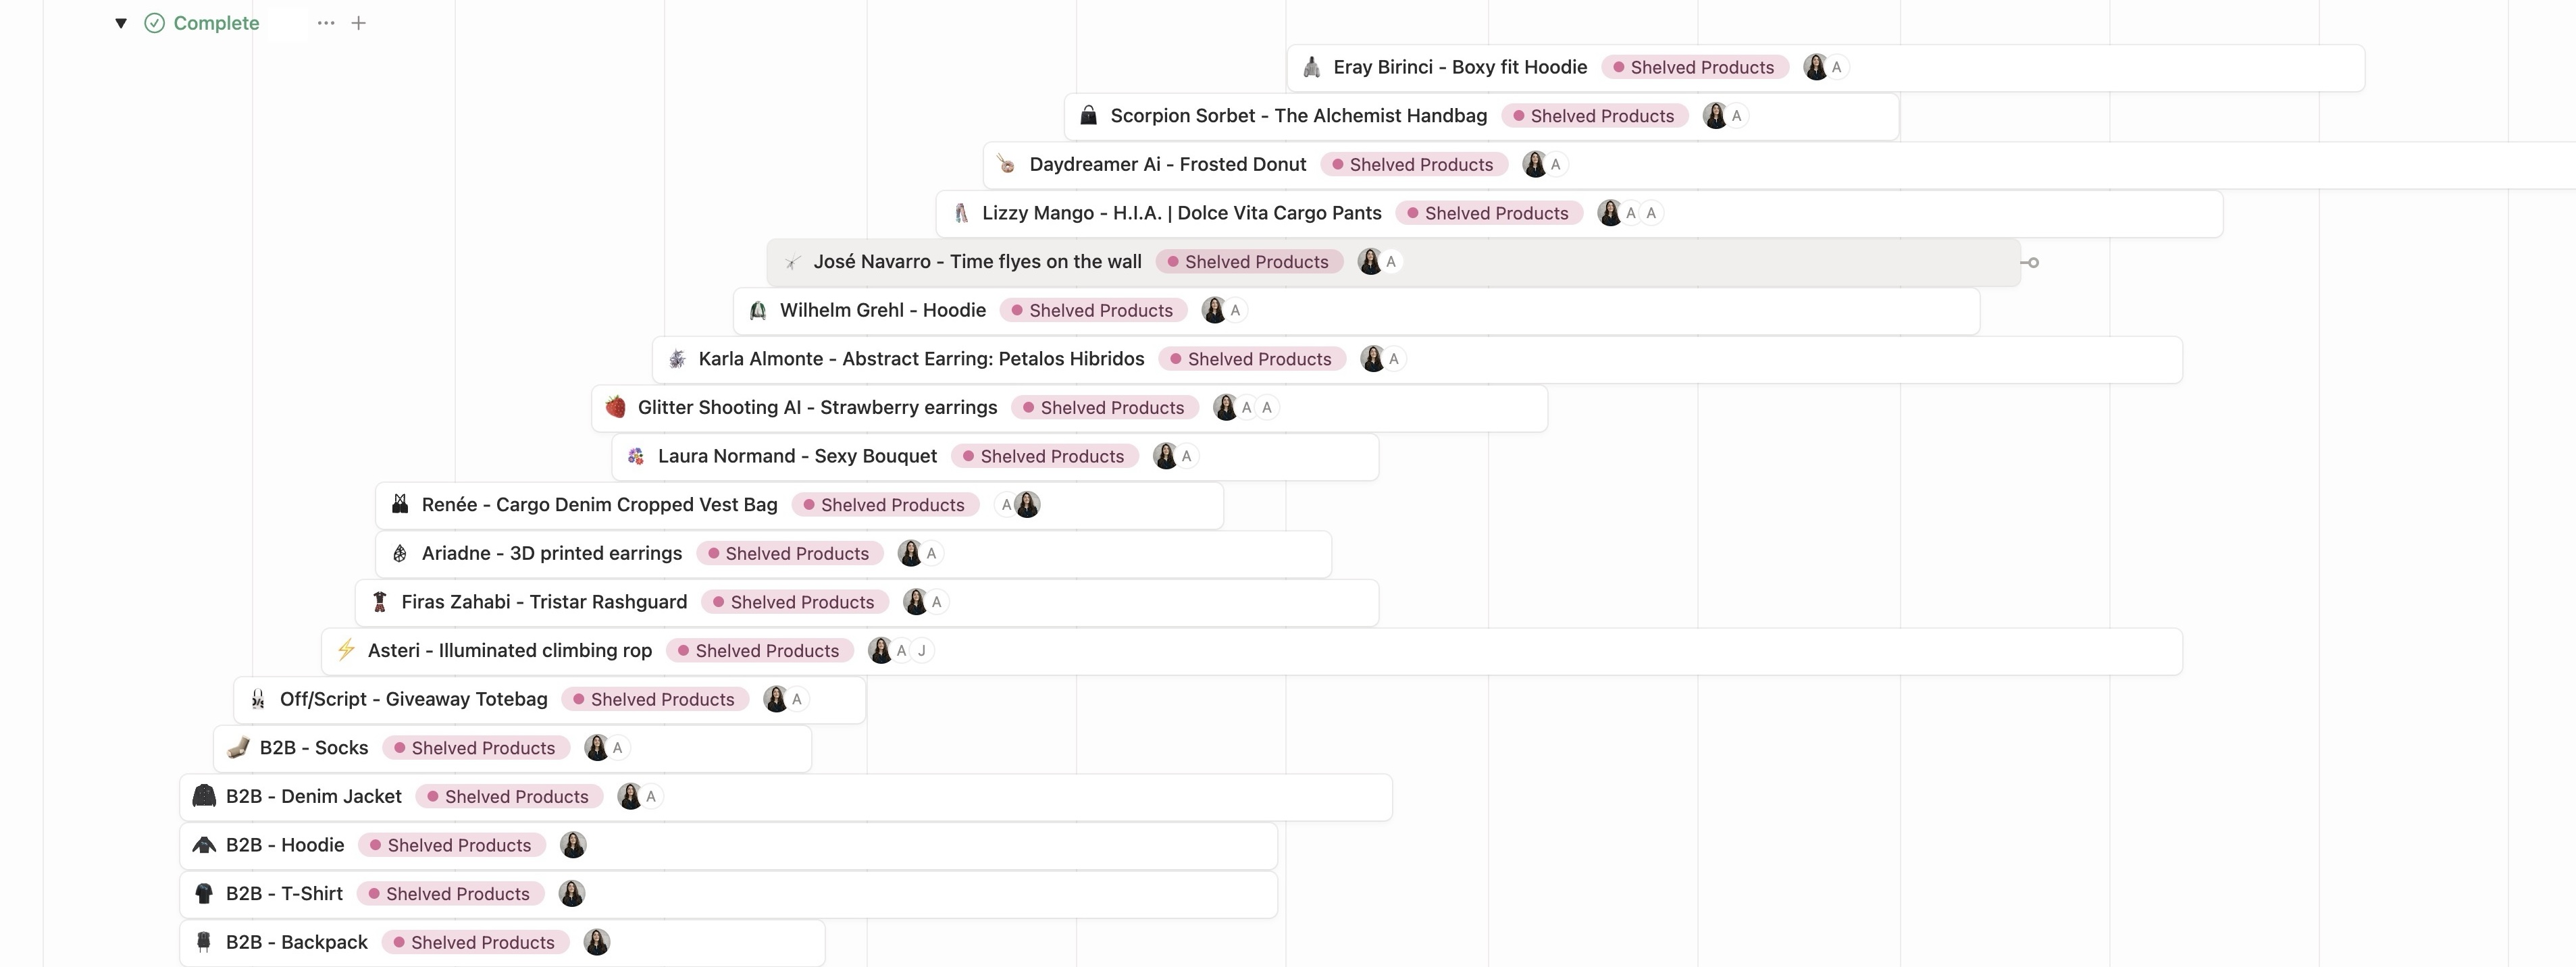Click the lightning bolt icon on Asteri
Image resolution: width=2576 pixels, height=967 pixels.
tap(346, 650)
